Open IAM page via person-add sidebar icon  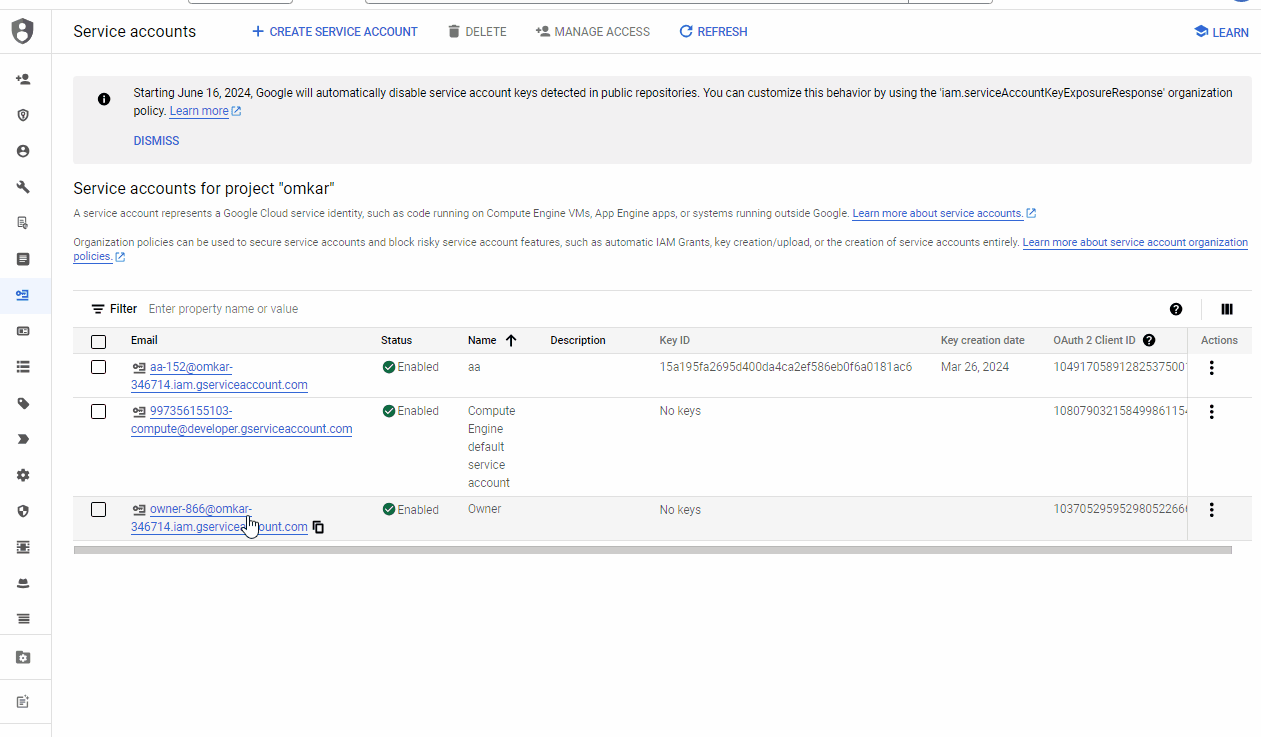(x=23, y=79)
